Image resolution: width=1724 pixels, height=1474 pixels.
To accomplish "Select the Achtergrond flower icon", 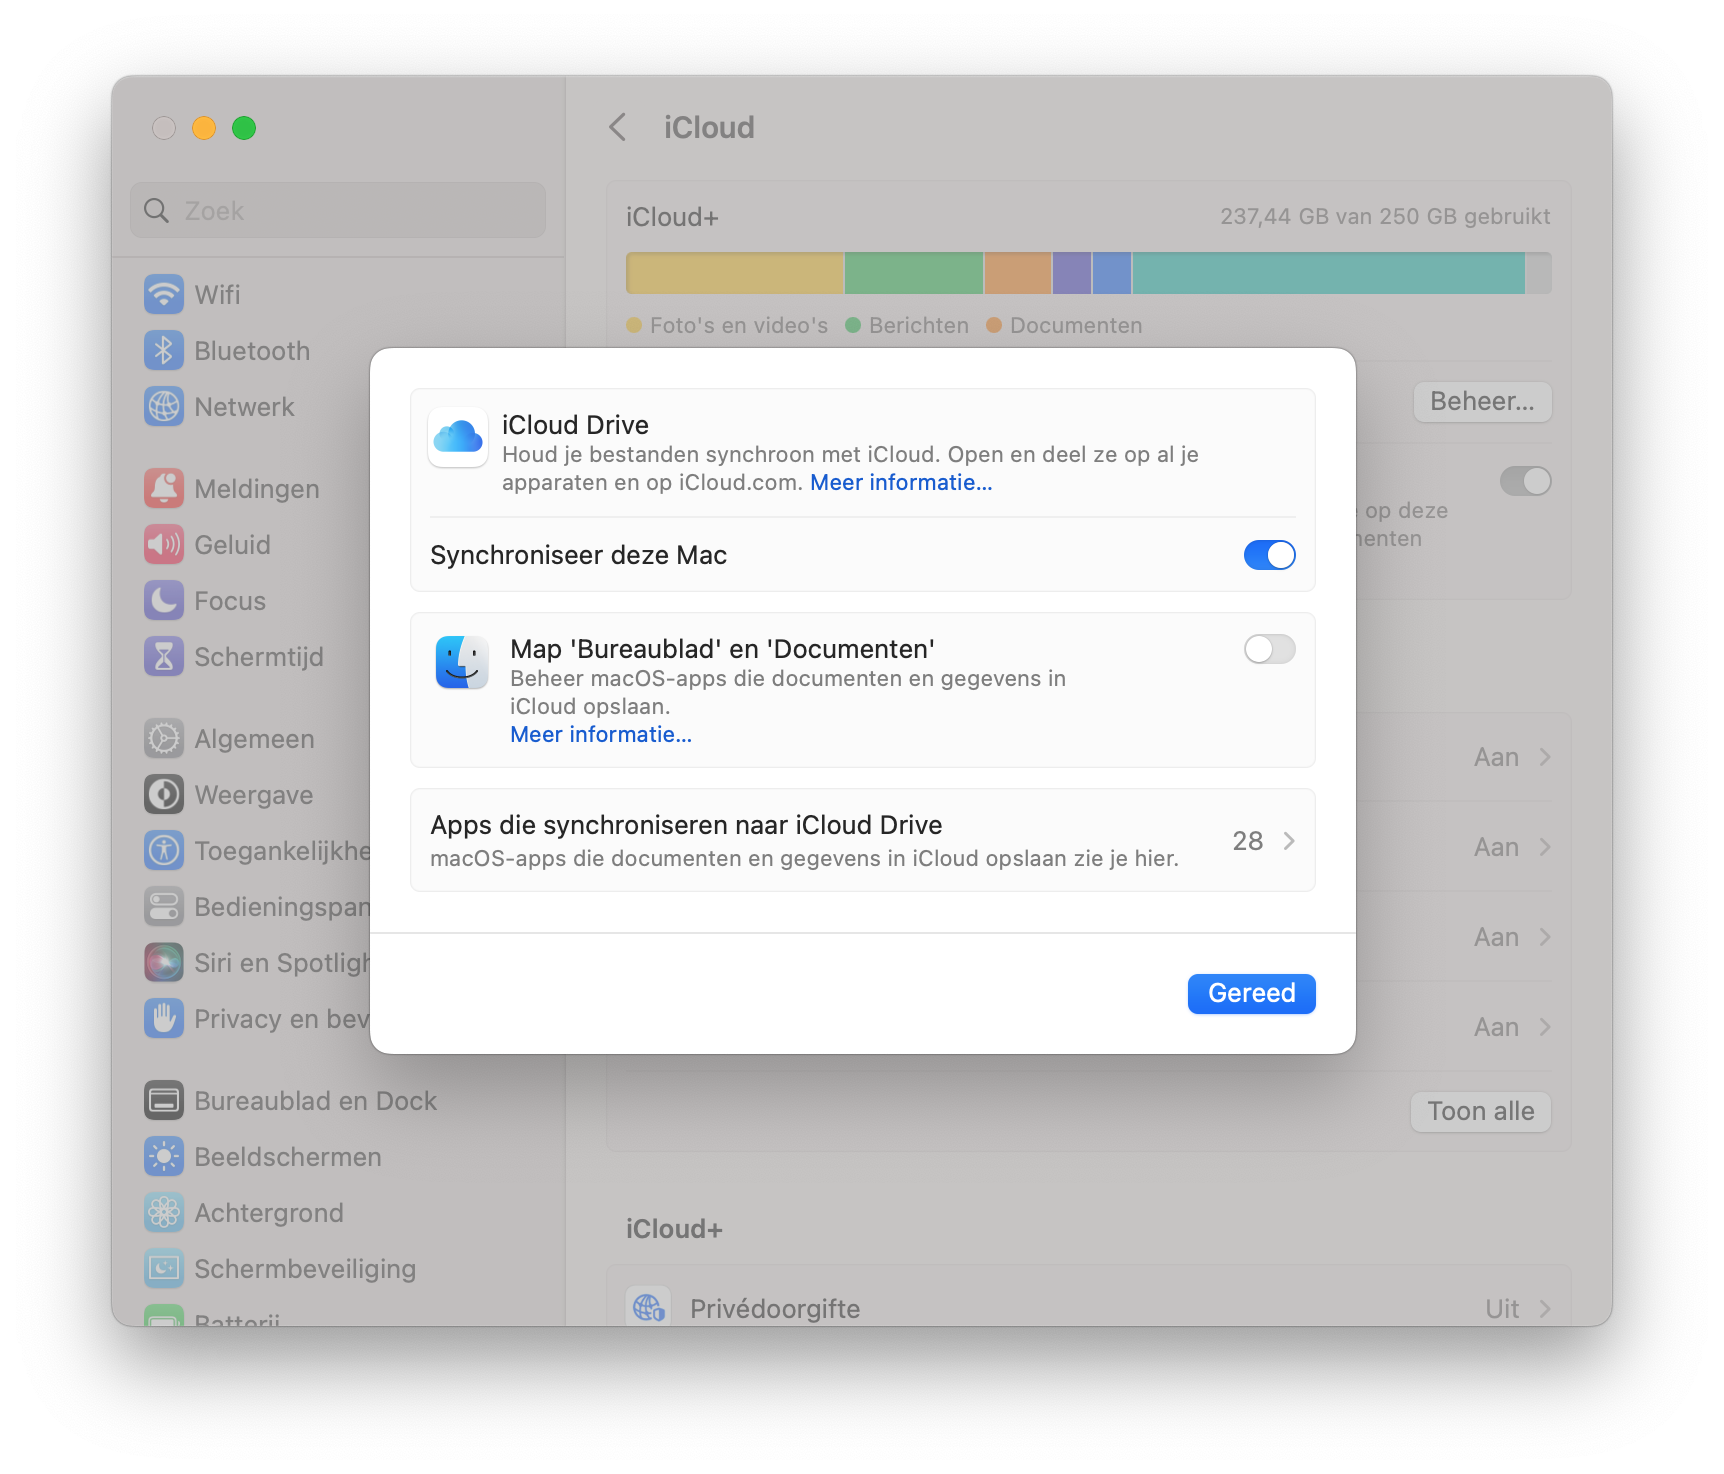I will coord(164,1212).
